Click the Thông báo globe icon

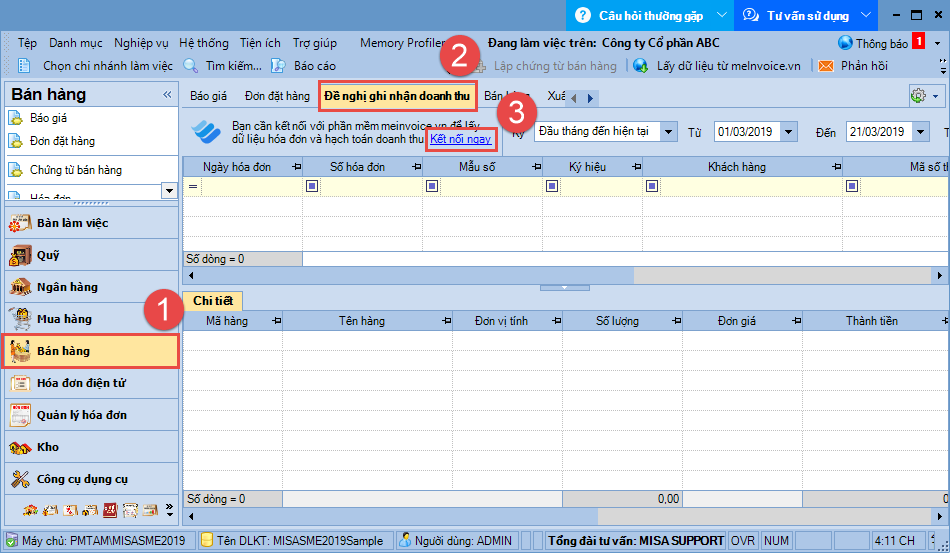[x=845, y=43]
